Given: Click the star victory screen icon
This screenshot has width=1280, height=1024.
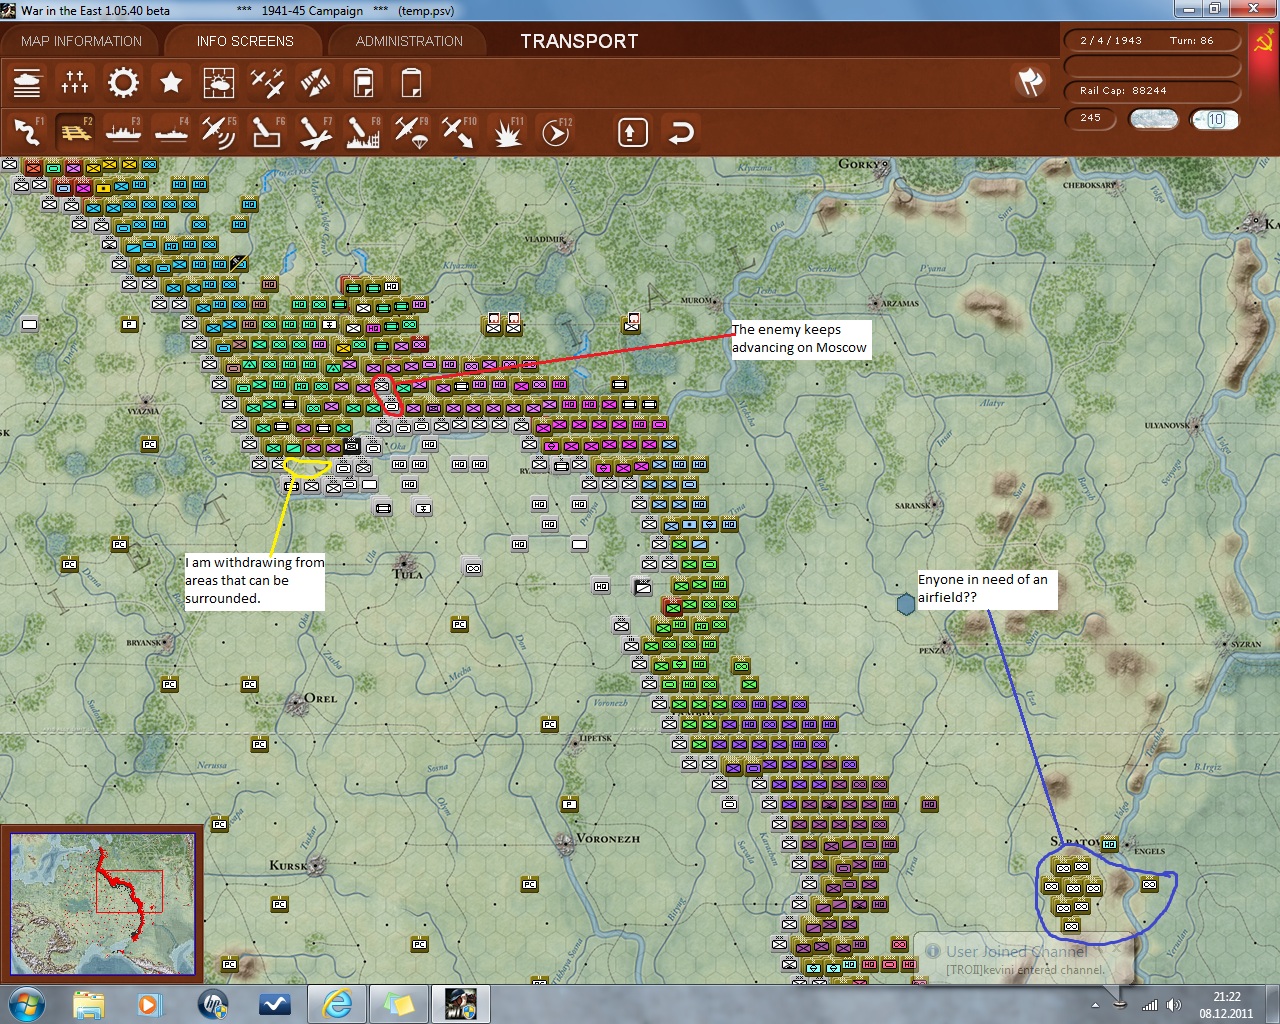Looking at the screenshot, I should pos(171,83).
